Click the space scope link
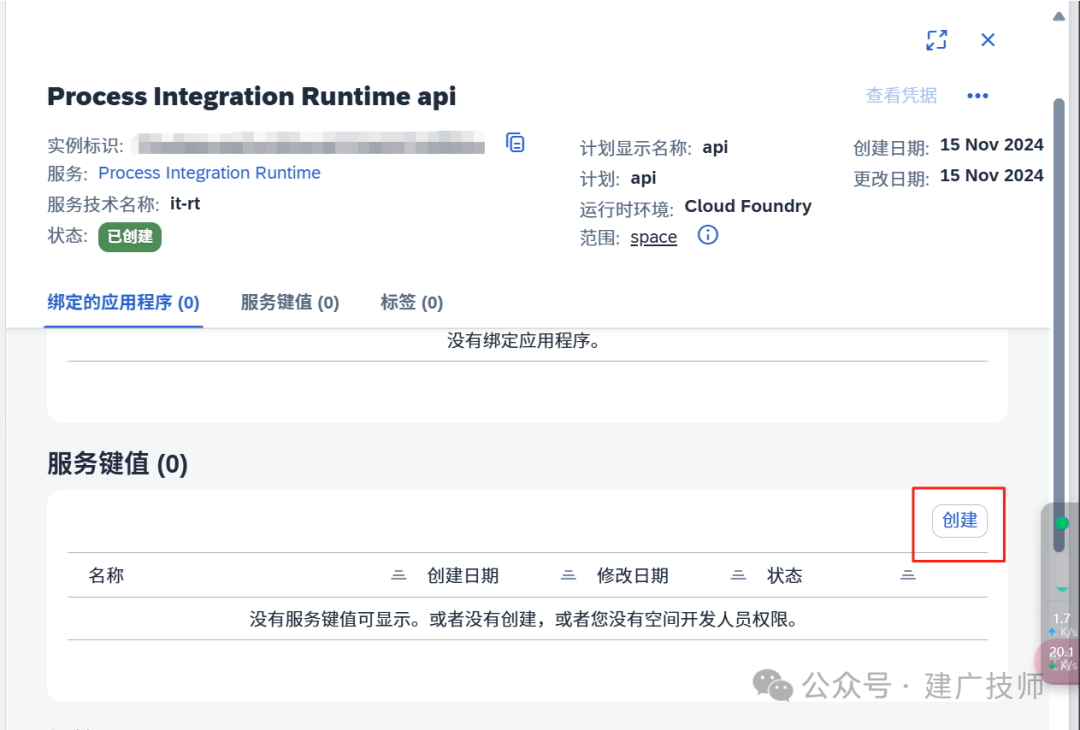 coord(654,237)
